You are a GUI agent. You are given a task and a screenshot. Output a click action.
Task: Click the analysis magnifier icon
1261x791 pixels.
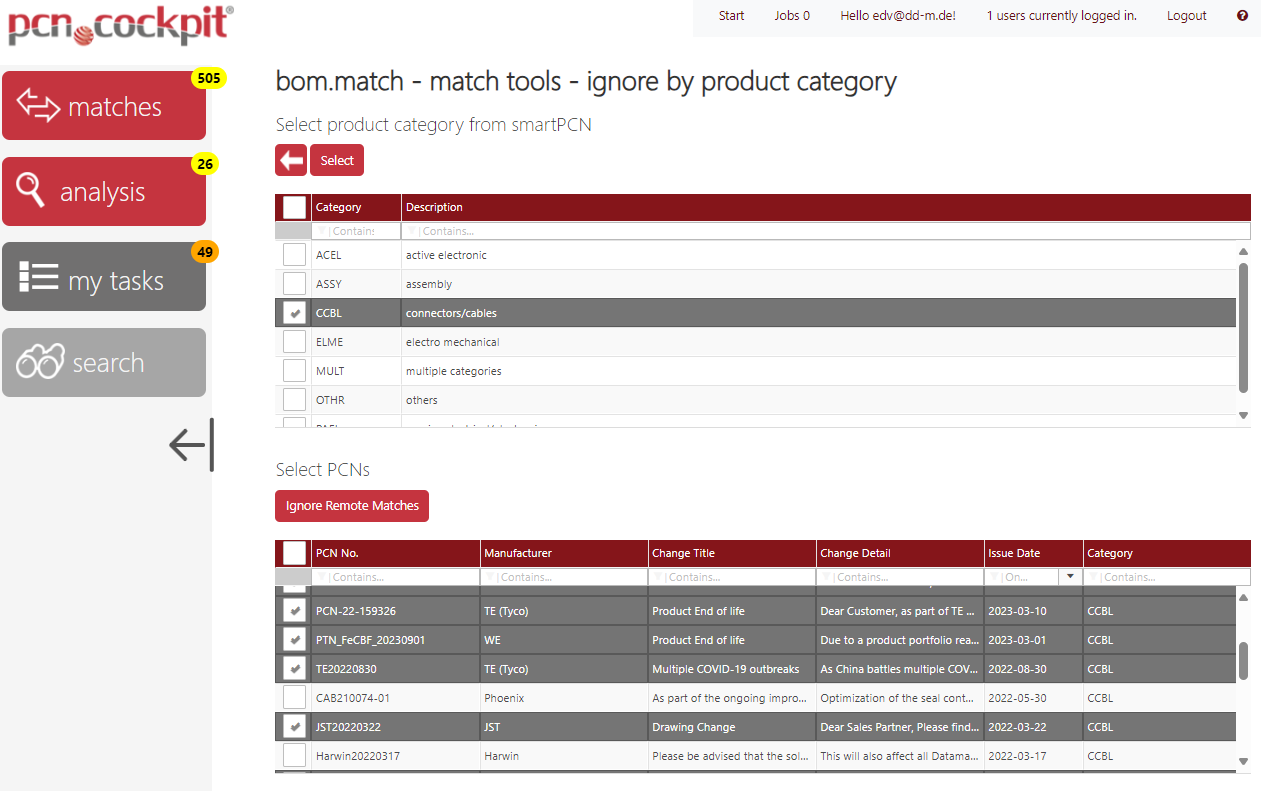31,190
